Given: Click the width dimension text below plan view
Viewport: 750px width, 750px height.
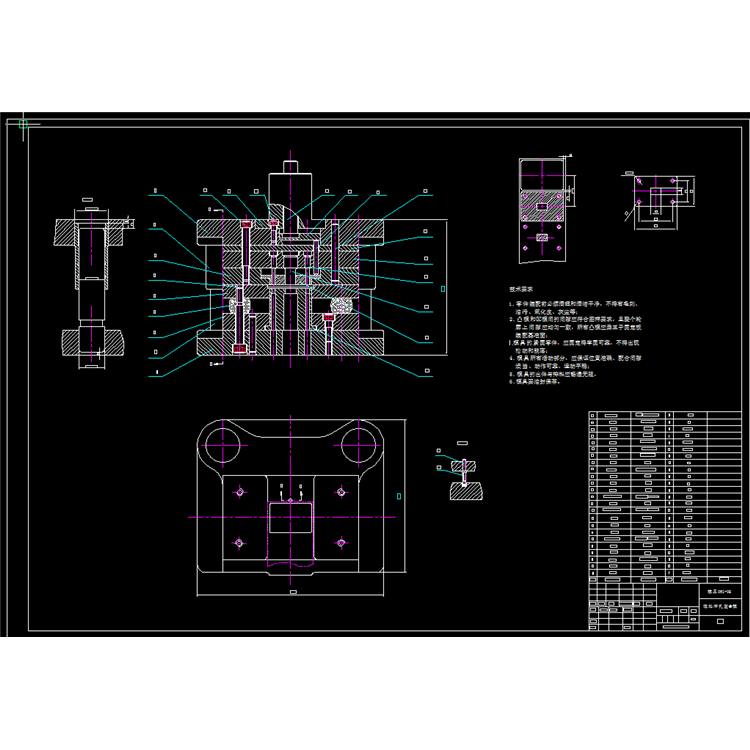Looking at the screenshot, I should click(x=293, y=592).
